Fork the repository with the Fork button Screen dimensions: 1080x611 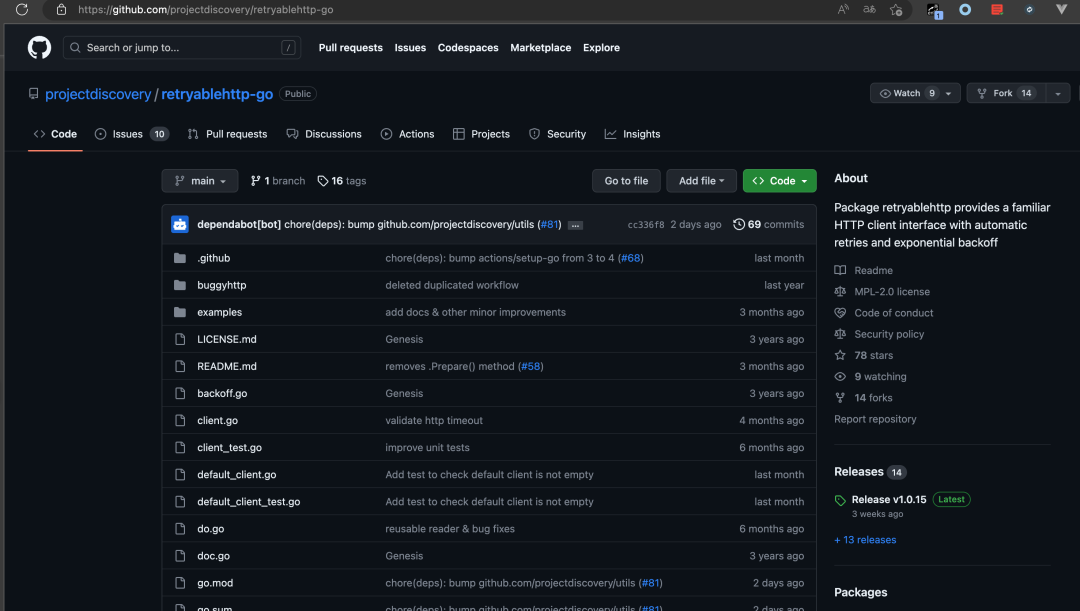pos(1006,93)
